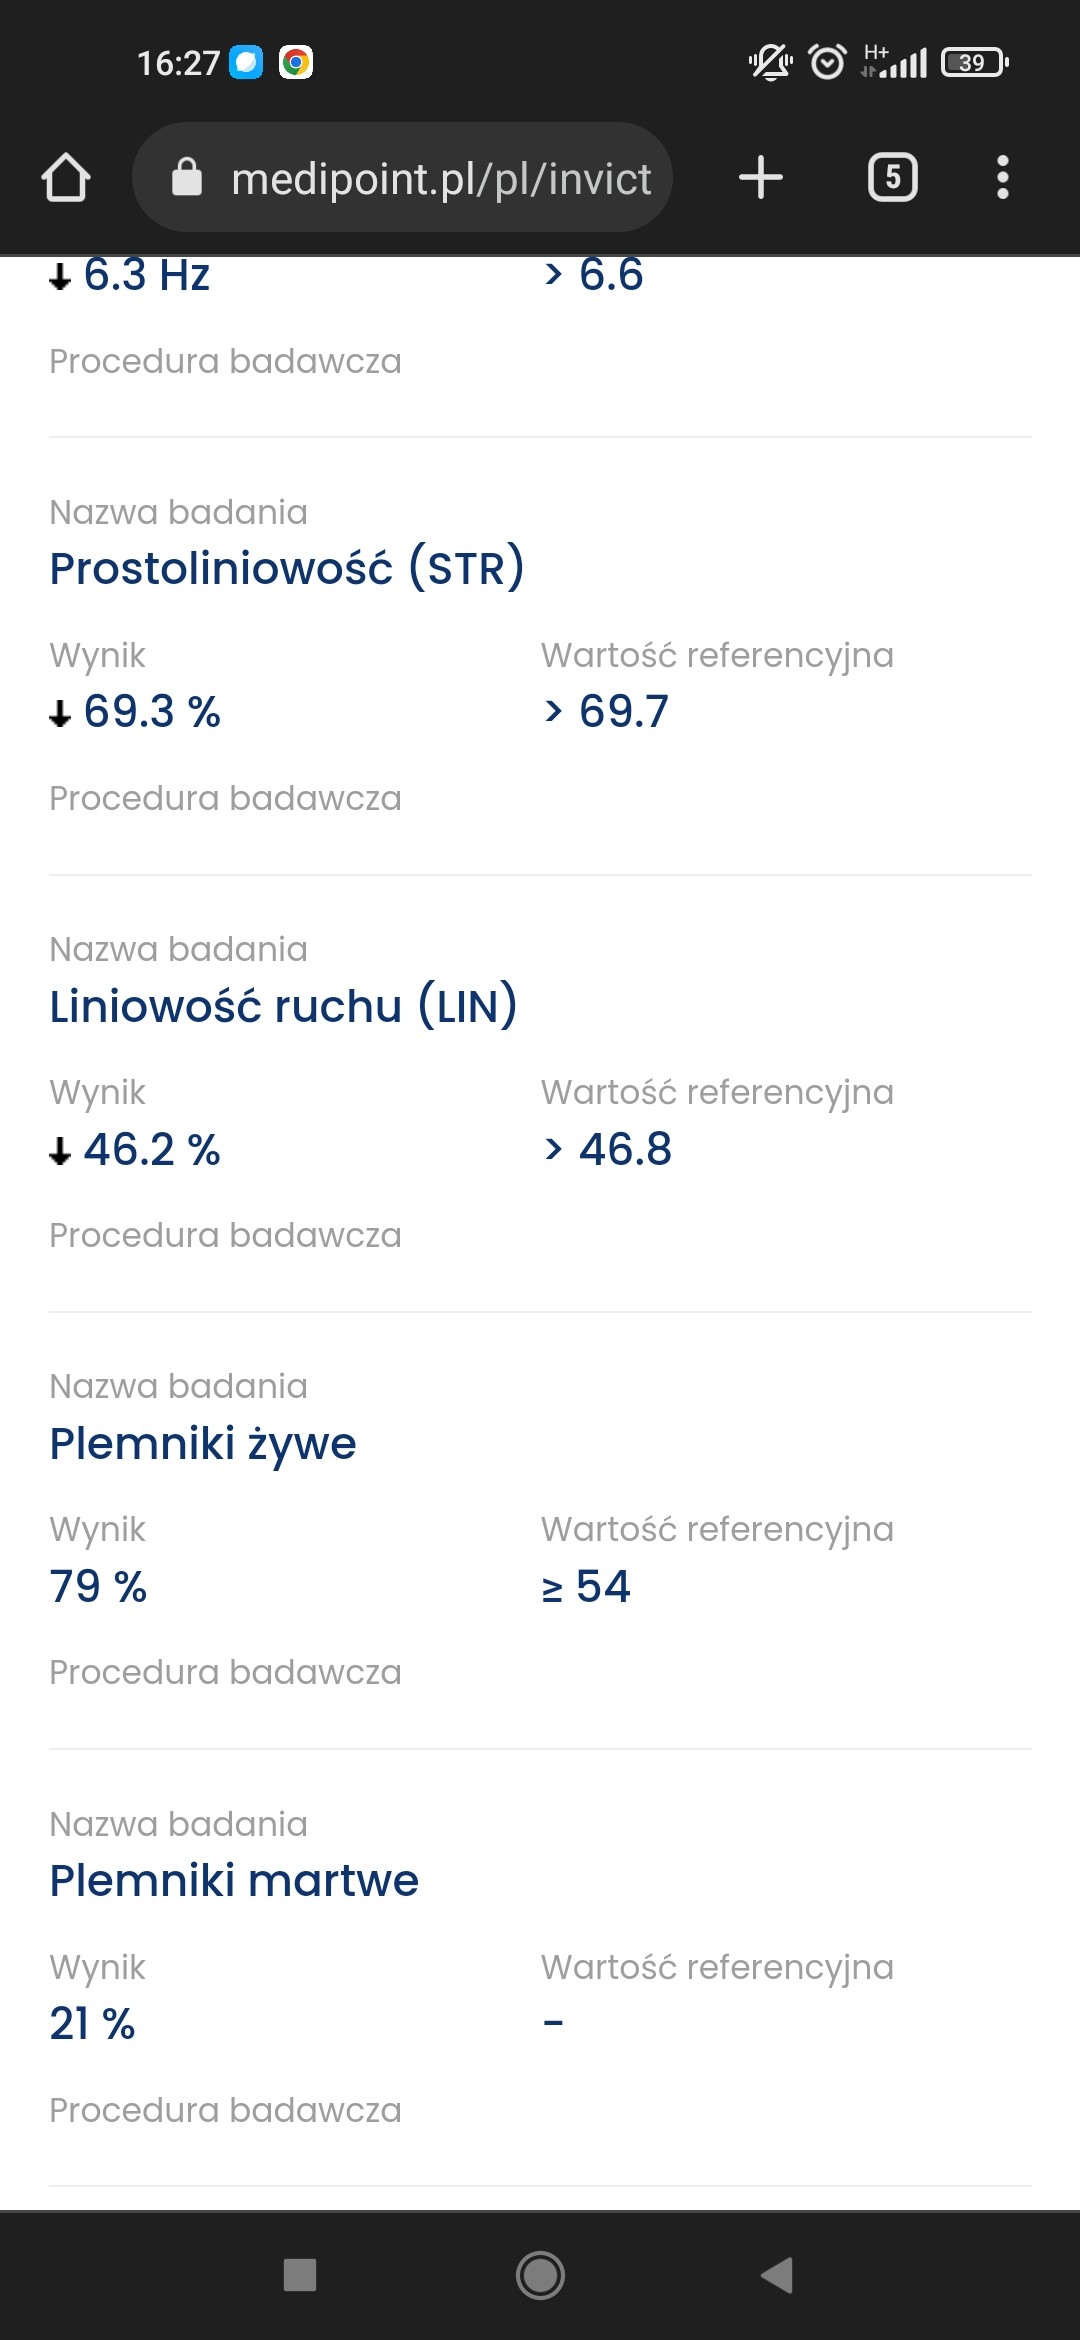Image resolution: width=1080 pixels, height=2340 pixels.
Task: Tap the battery indicator in status bar
Action: tap(974, 62)
